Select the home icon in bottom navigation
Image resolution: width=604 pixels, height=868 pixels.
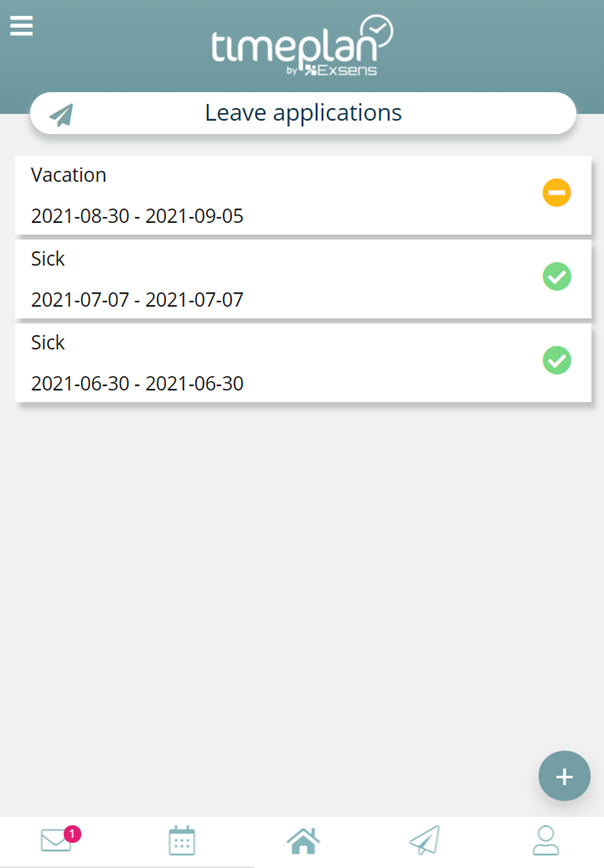[303, 840]
